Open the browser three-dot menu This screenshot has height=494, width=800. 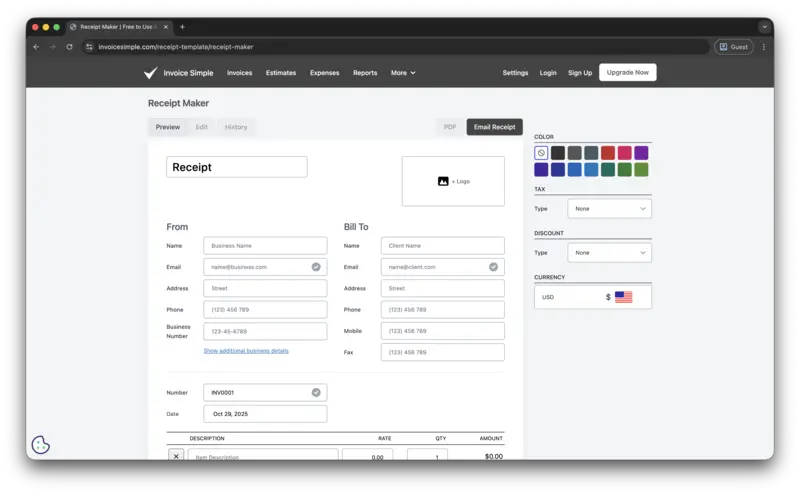764,47
